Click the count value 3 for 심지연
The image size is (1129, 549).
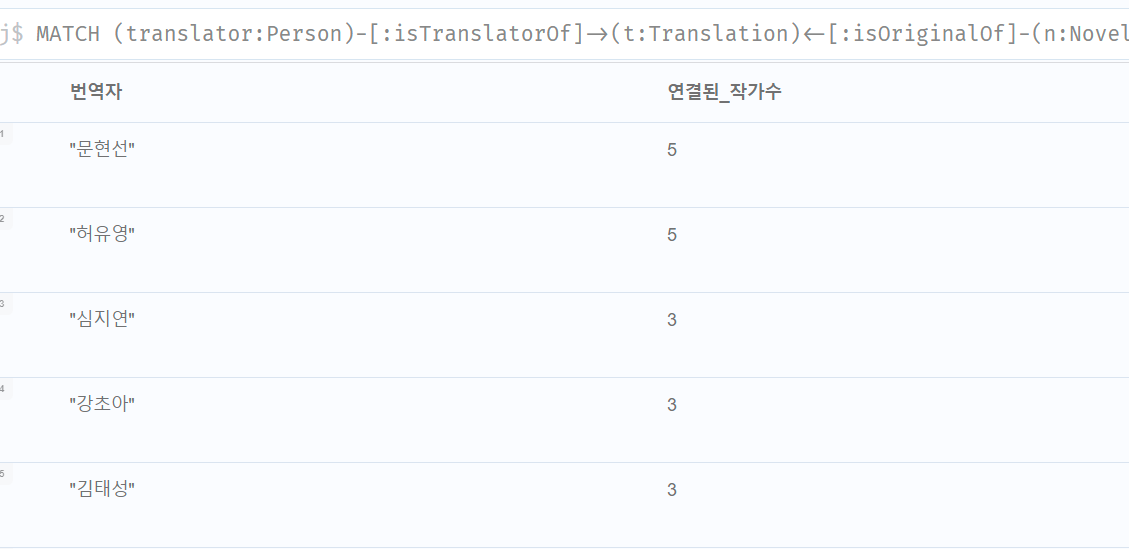(672, 320)
